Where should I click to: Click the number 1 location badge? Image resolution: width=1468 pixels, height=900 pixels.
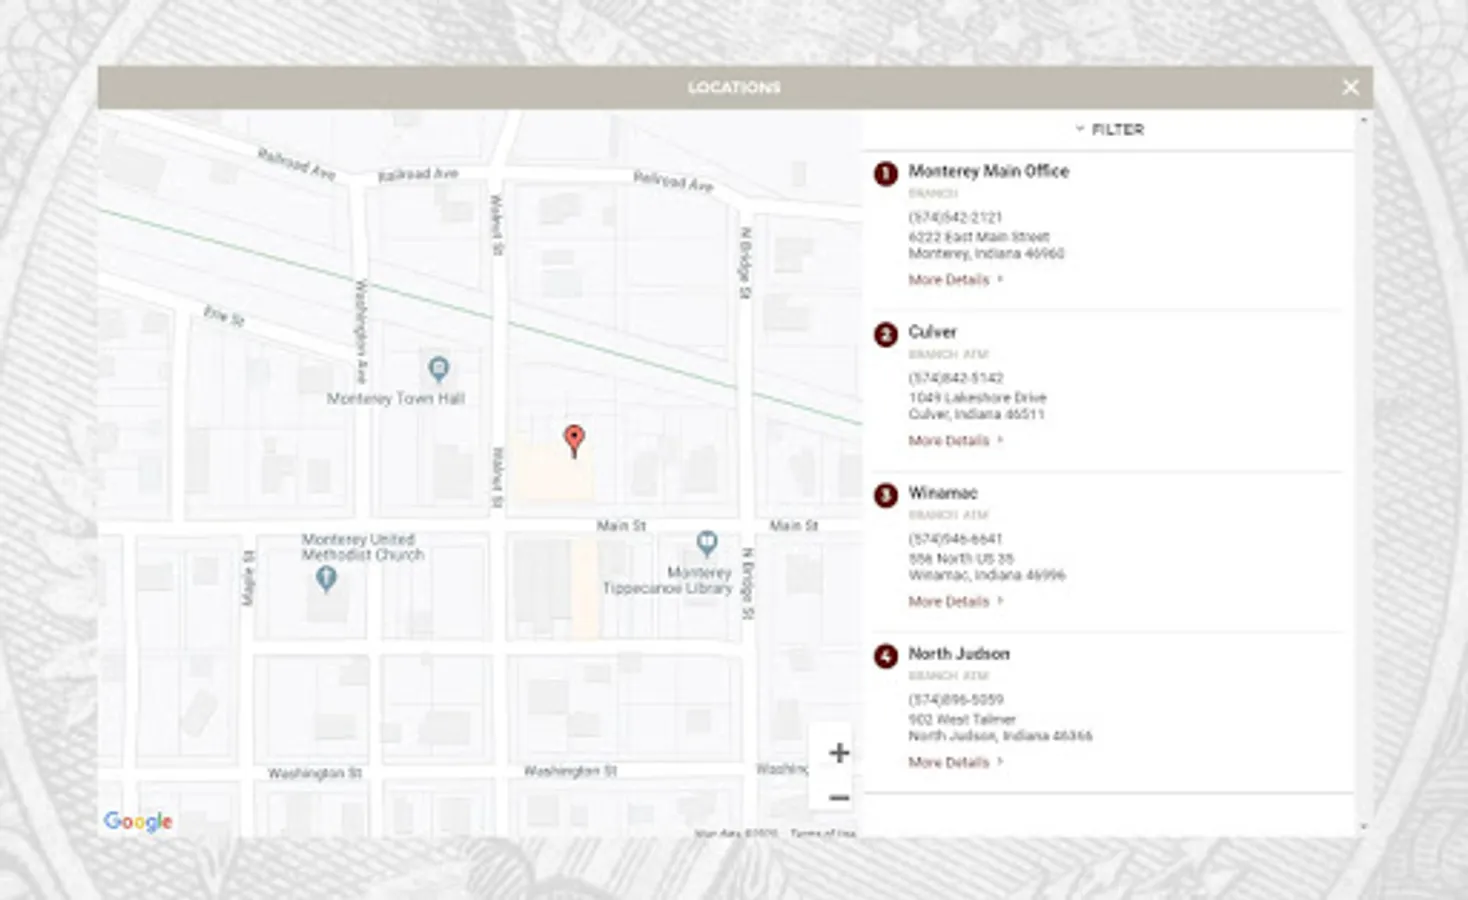[885, 174]
